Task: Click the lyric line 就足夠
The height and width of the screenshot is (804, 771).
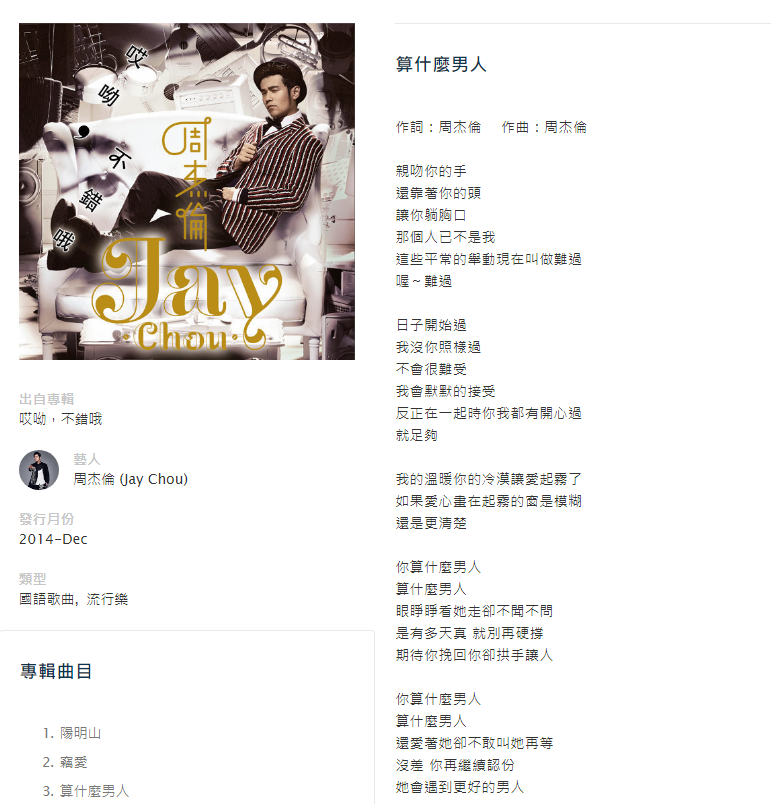Action: click(417, 435)
